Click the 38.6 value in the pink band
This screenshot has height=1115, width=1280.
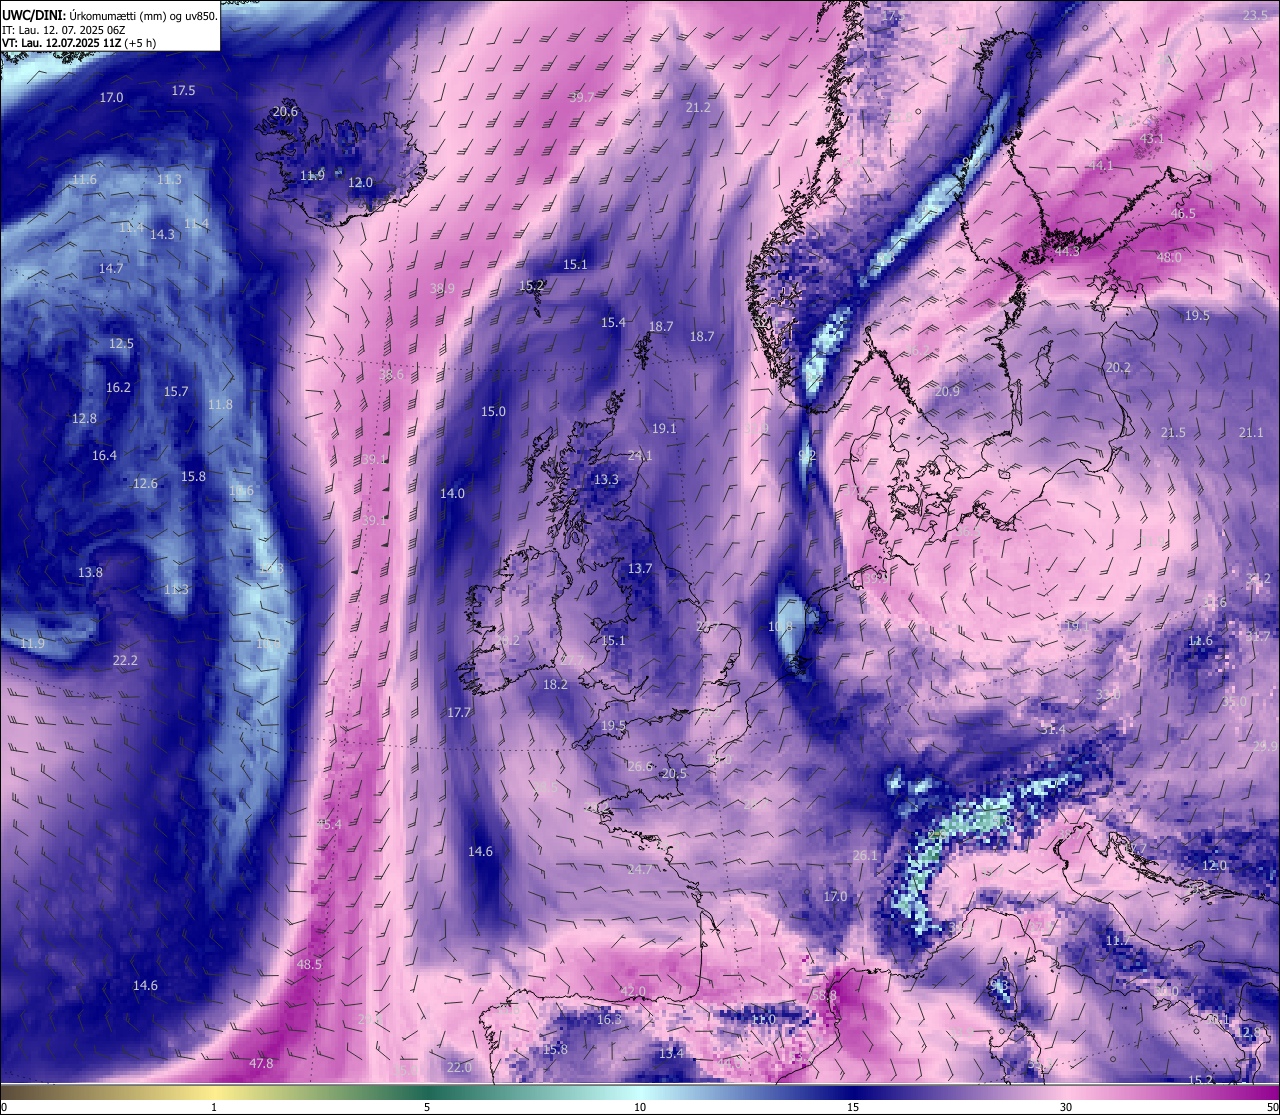[x=391, y=375]
